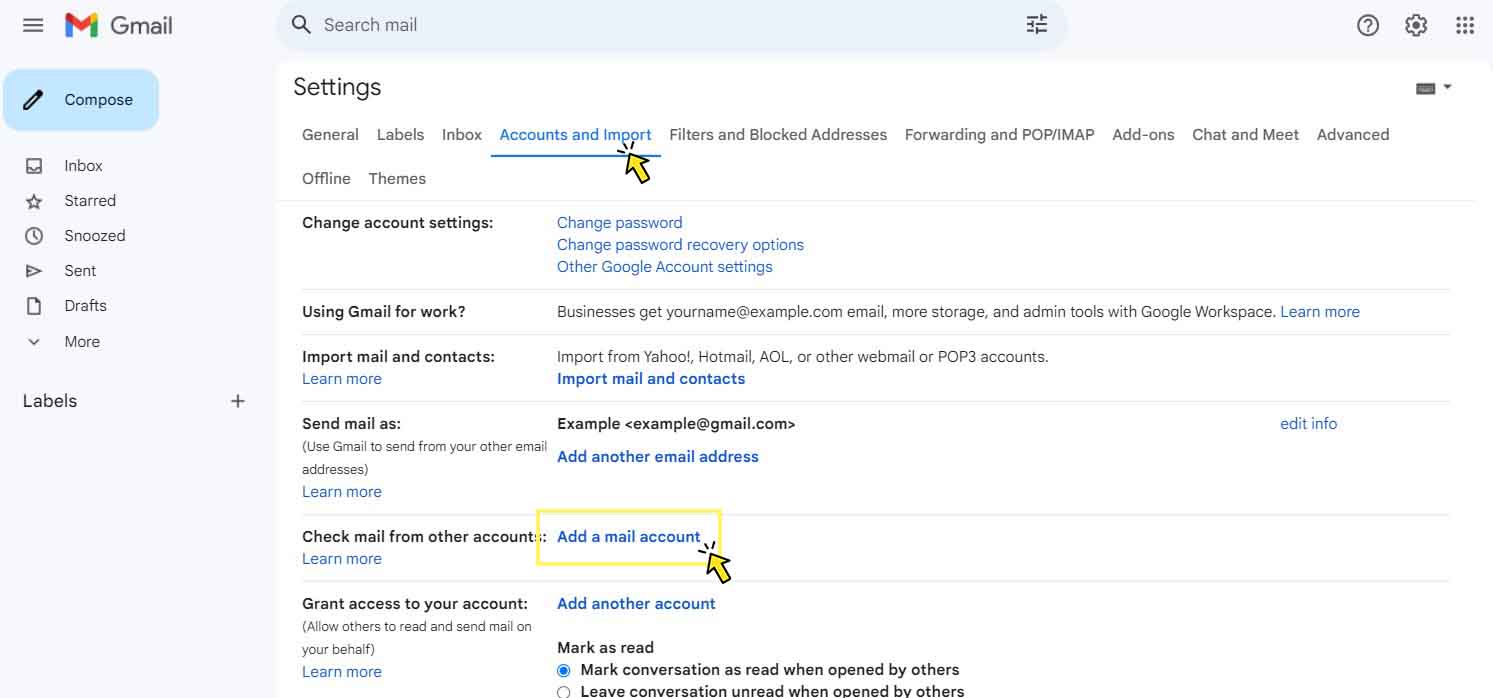Image resolution: width=1493 pixels, height=698 pixels.
Task: Open advanced search options icon
Action: [1036, 24]
